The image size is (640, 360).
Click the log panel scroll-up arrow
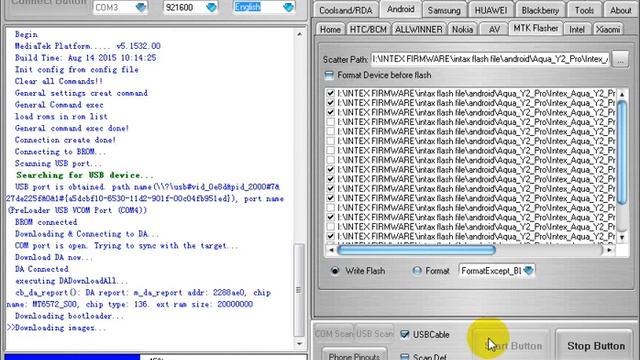[300, 34]
